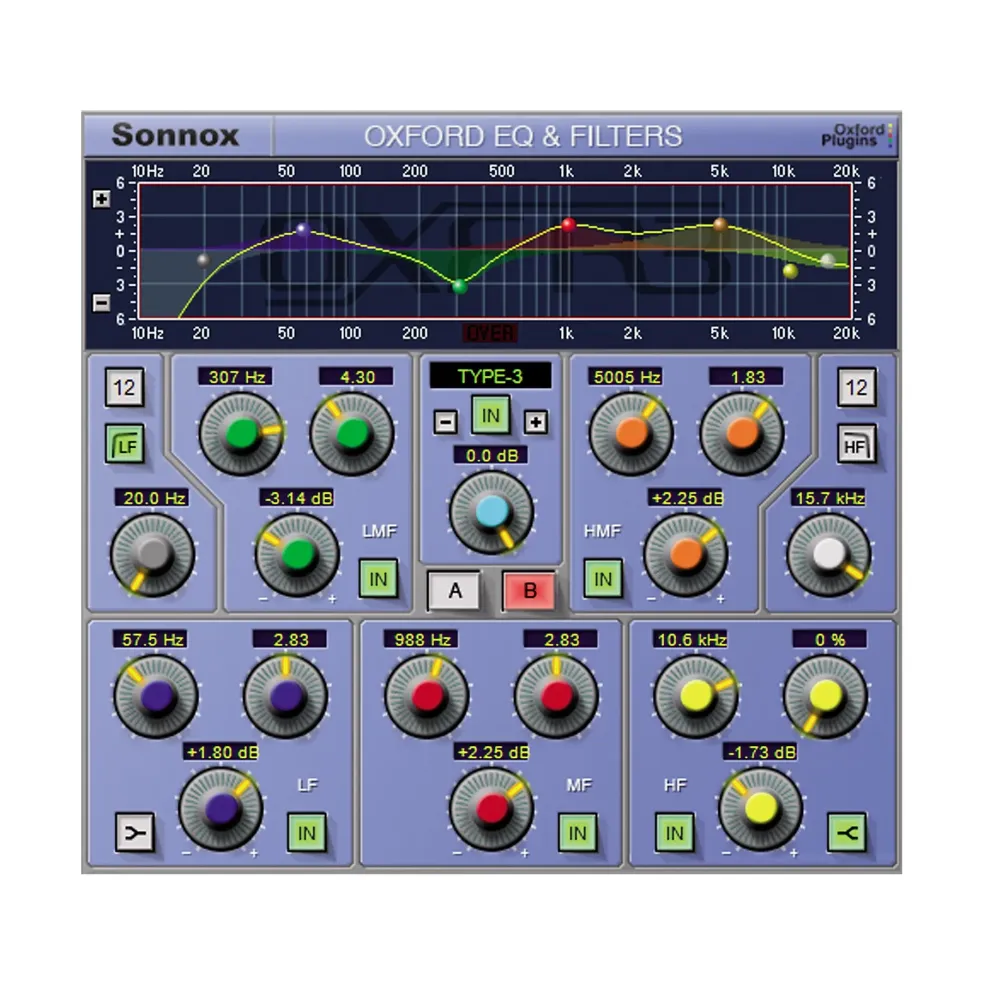
Task: Click the grey low filter frequency knob
Action: click(153, 555)
